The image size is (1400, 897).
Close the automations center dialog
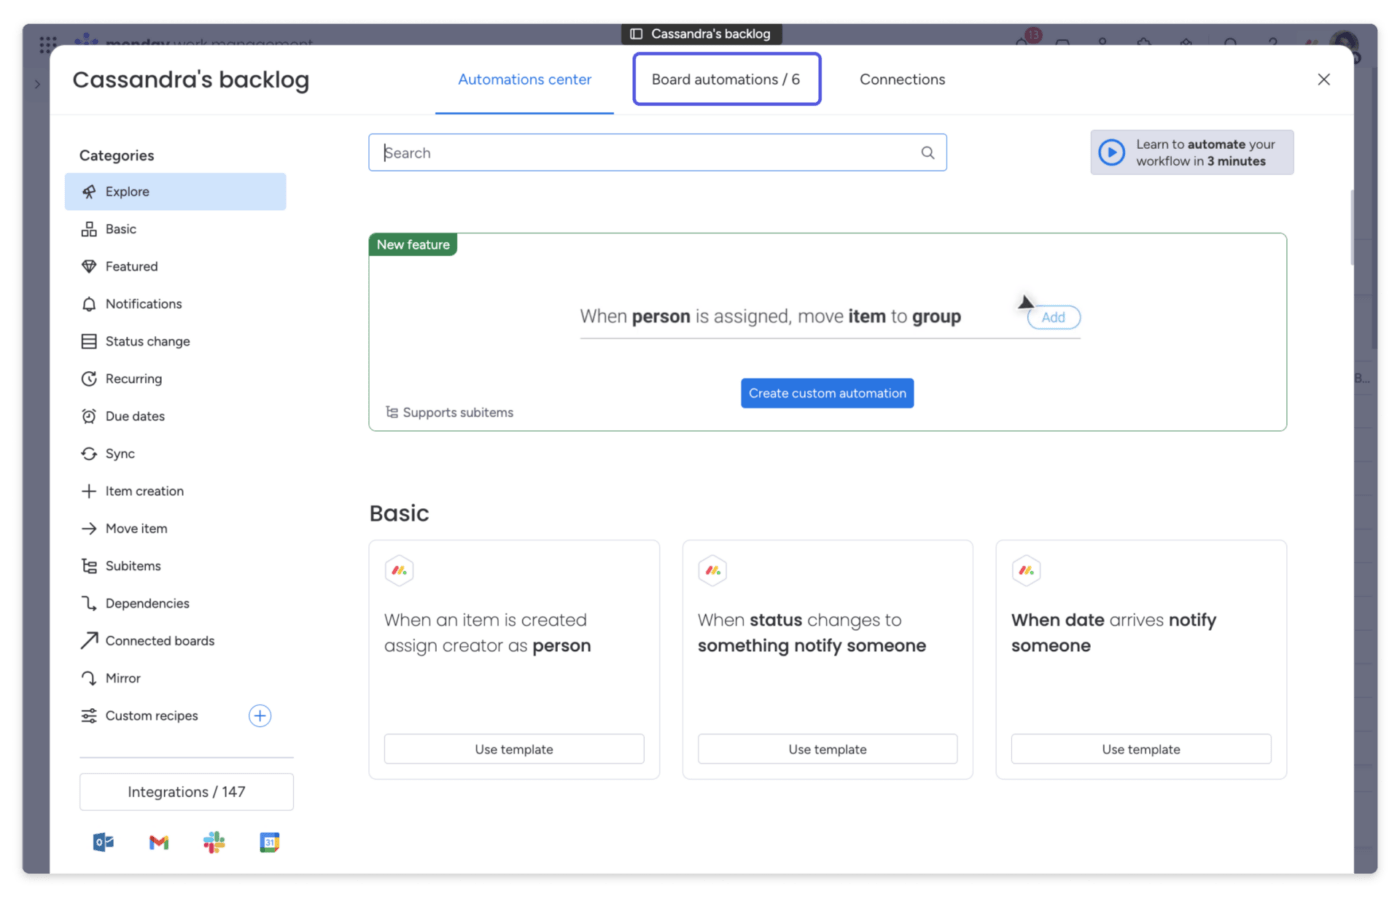tap(1324, 79)
